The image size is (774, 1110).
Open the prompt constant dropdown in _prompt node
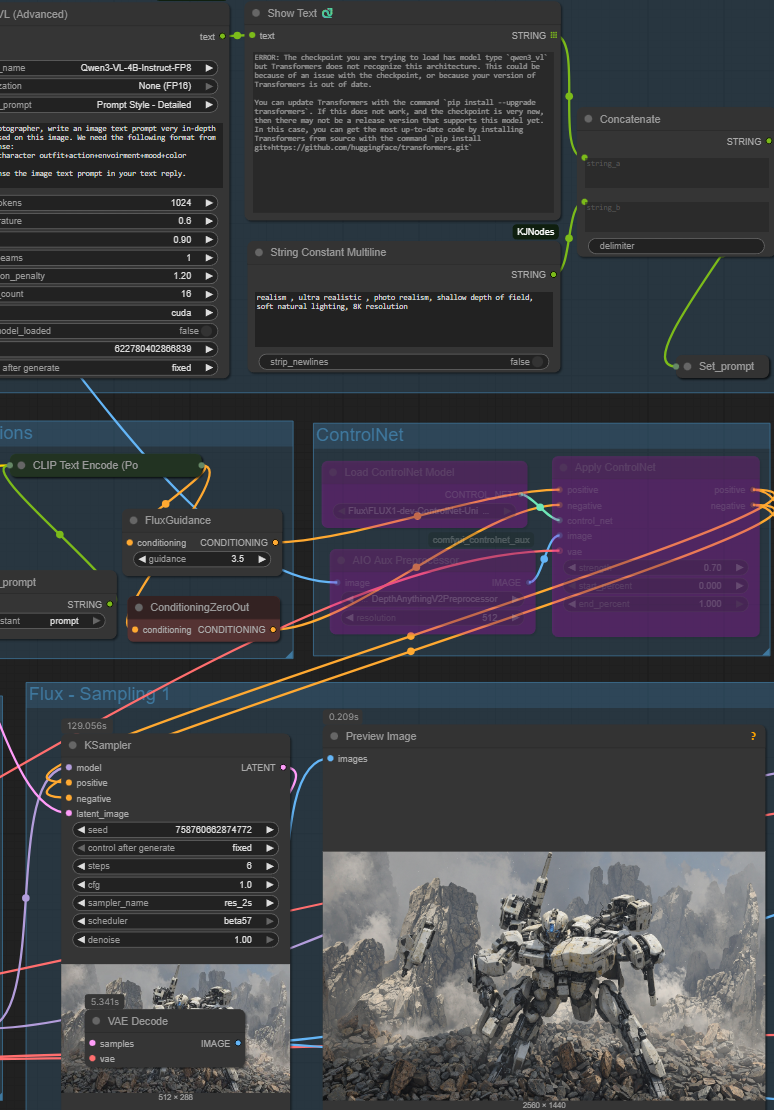coord(52,621)
